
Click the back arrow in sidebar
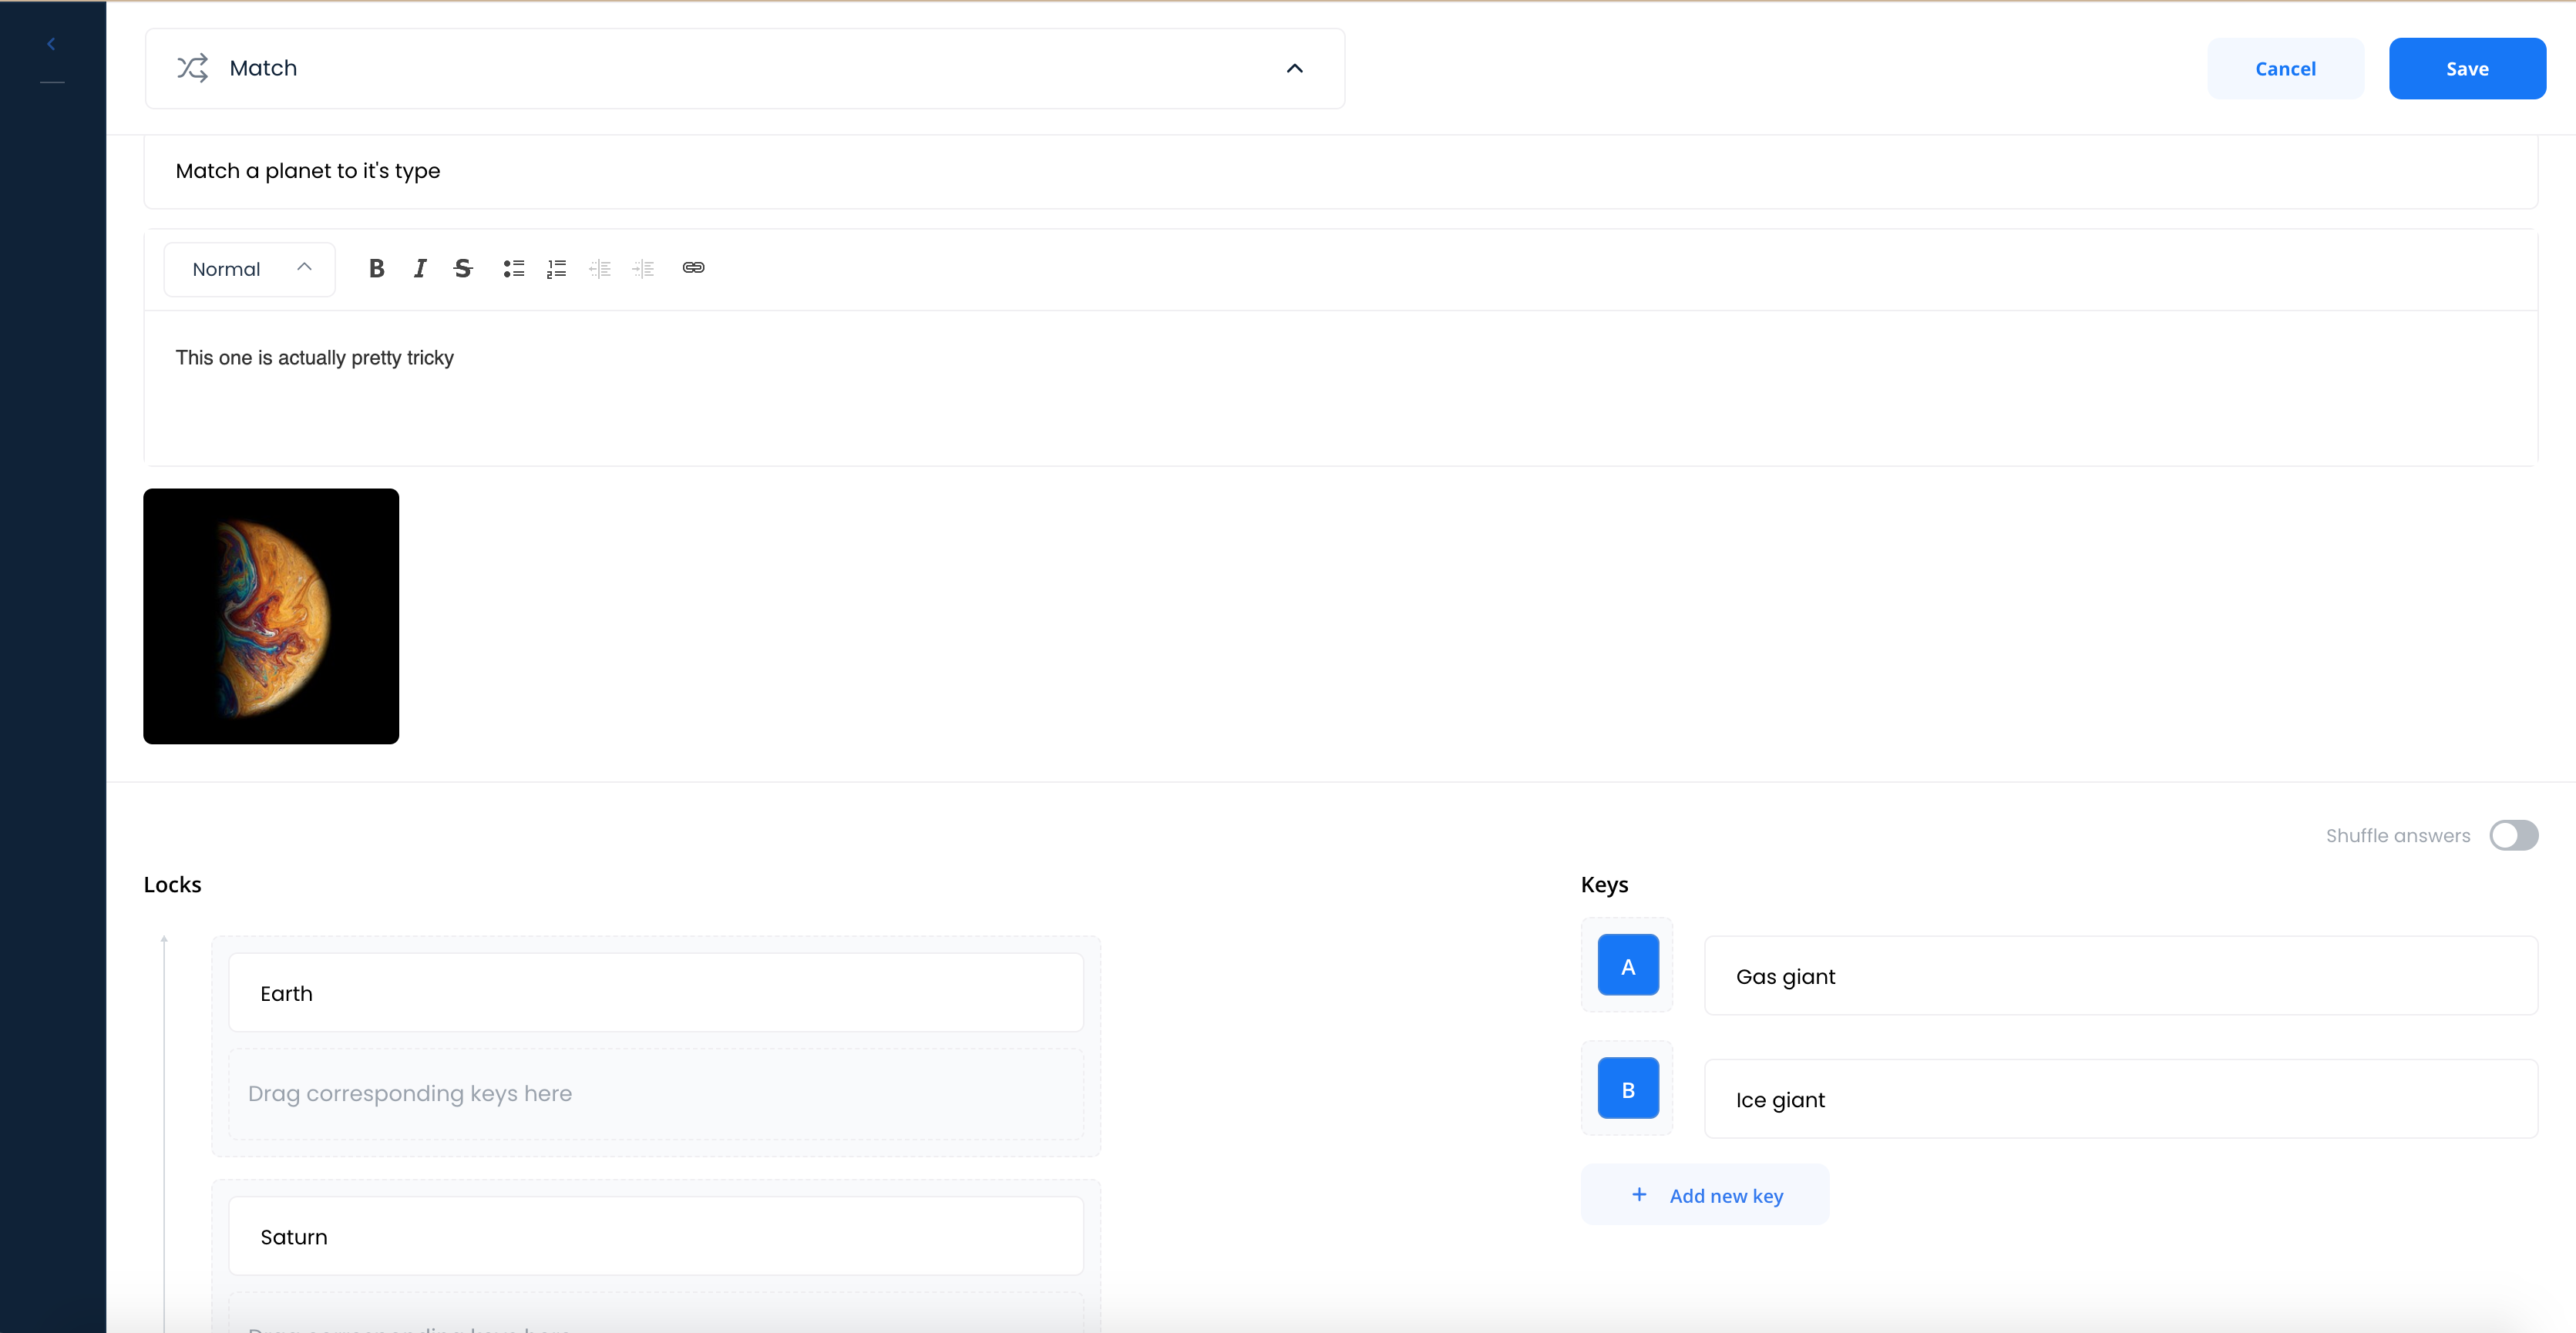click(51, 44)
